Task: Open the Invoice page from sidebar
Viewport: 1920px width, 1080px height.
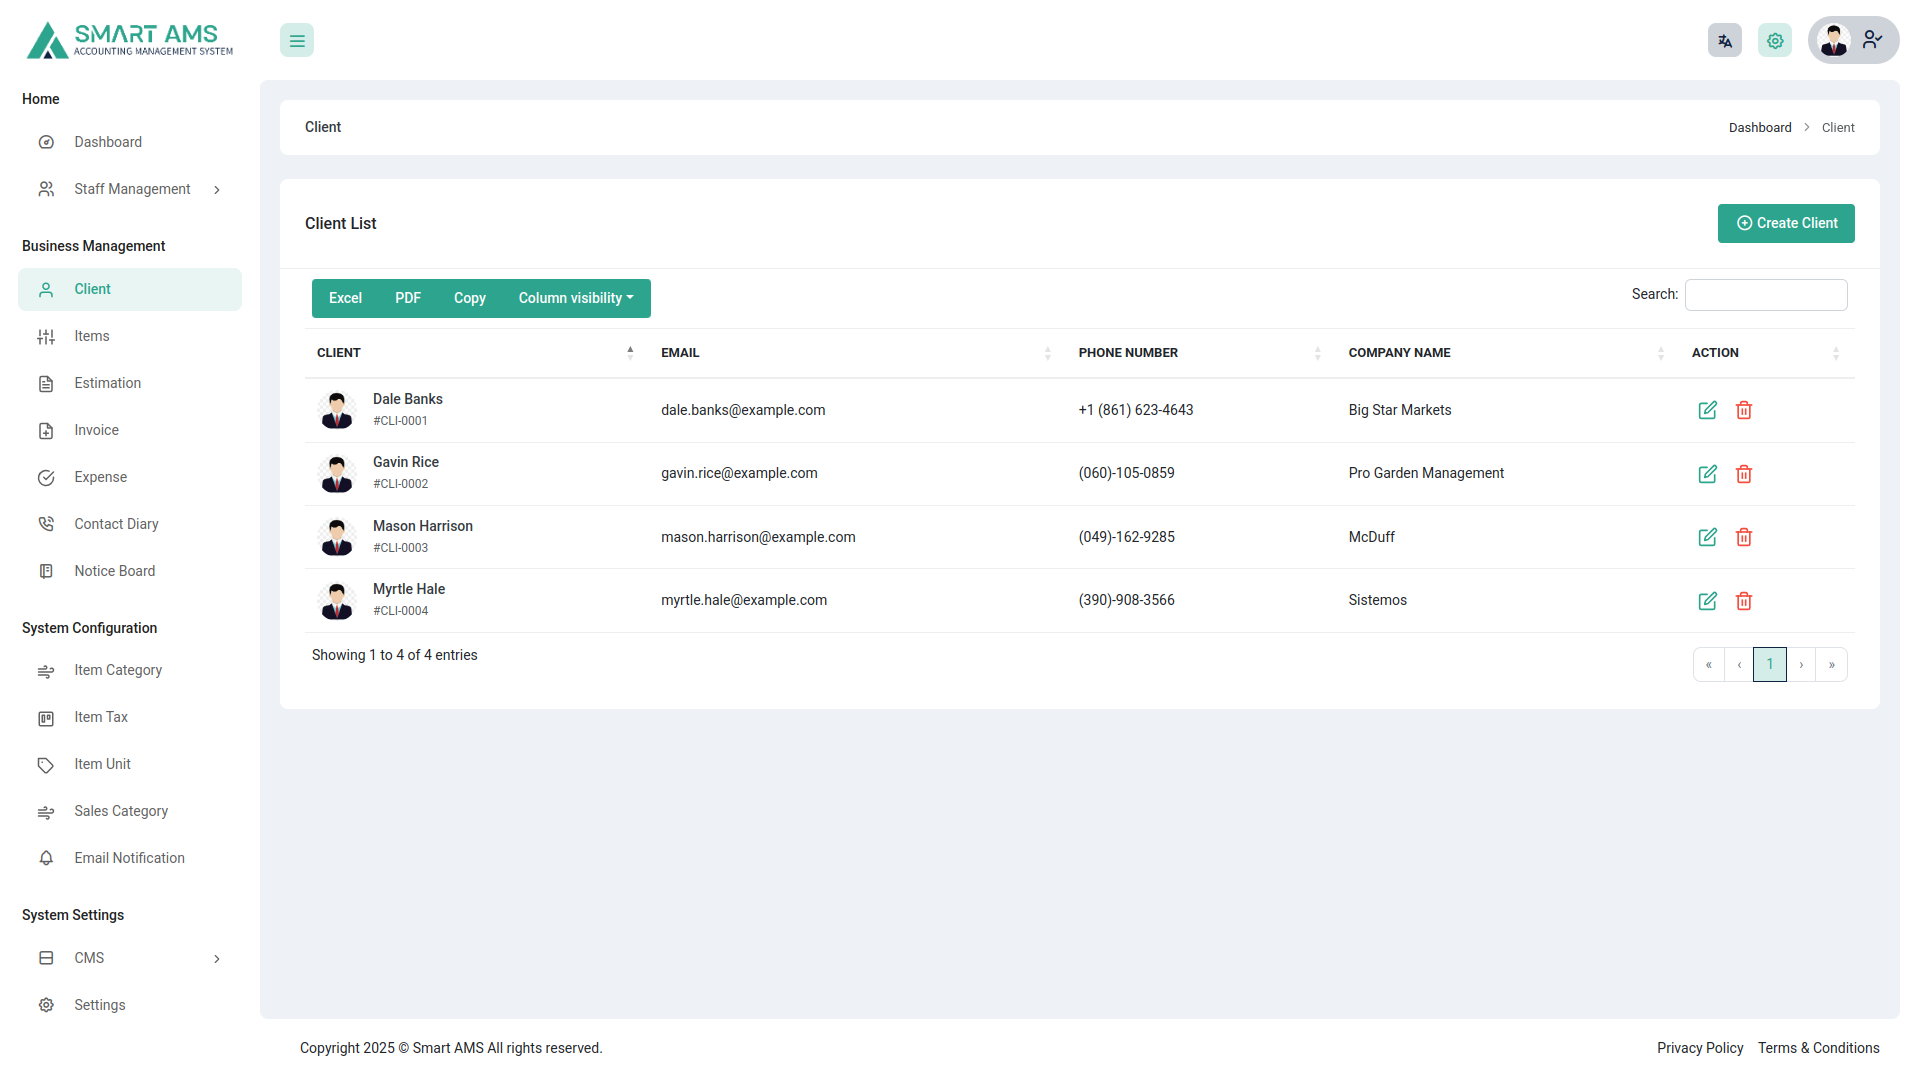Action: 95,430
